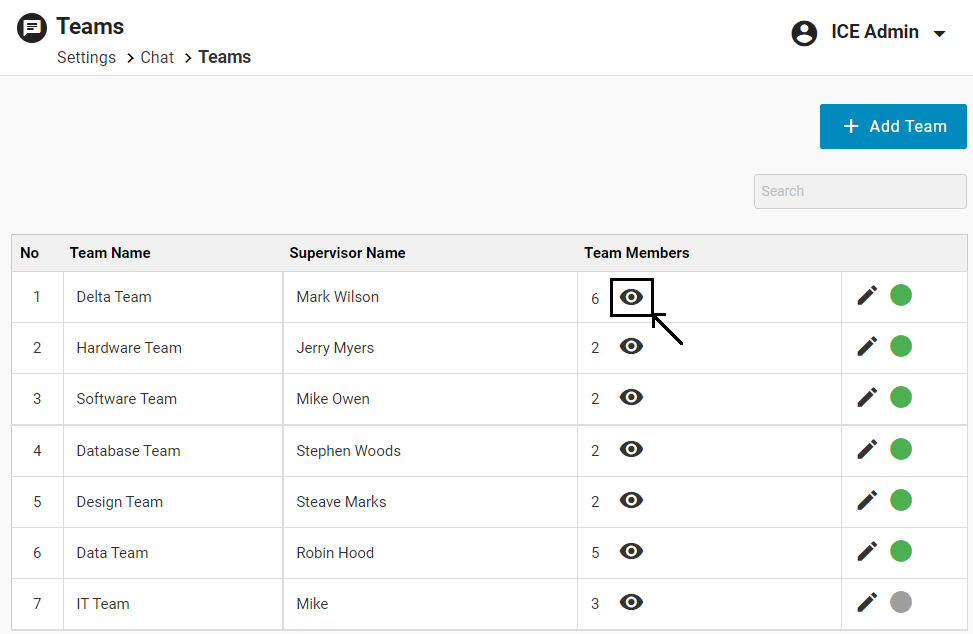Viewport: 973px width, 634px height.
Task: View members of Delta Team
Action: pyautogui.click(x=631, y=297)
